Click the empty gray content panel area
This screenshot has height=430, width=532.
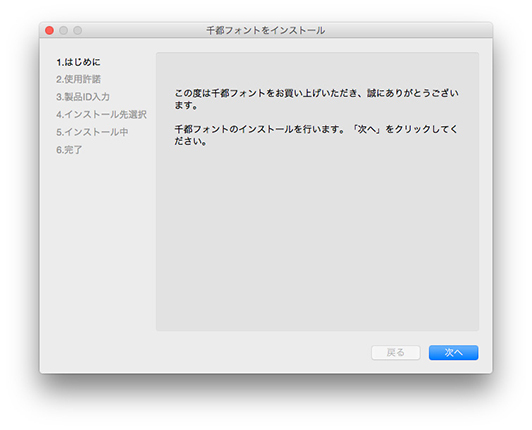[x=317, y=238]
